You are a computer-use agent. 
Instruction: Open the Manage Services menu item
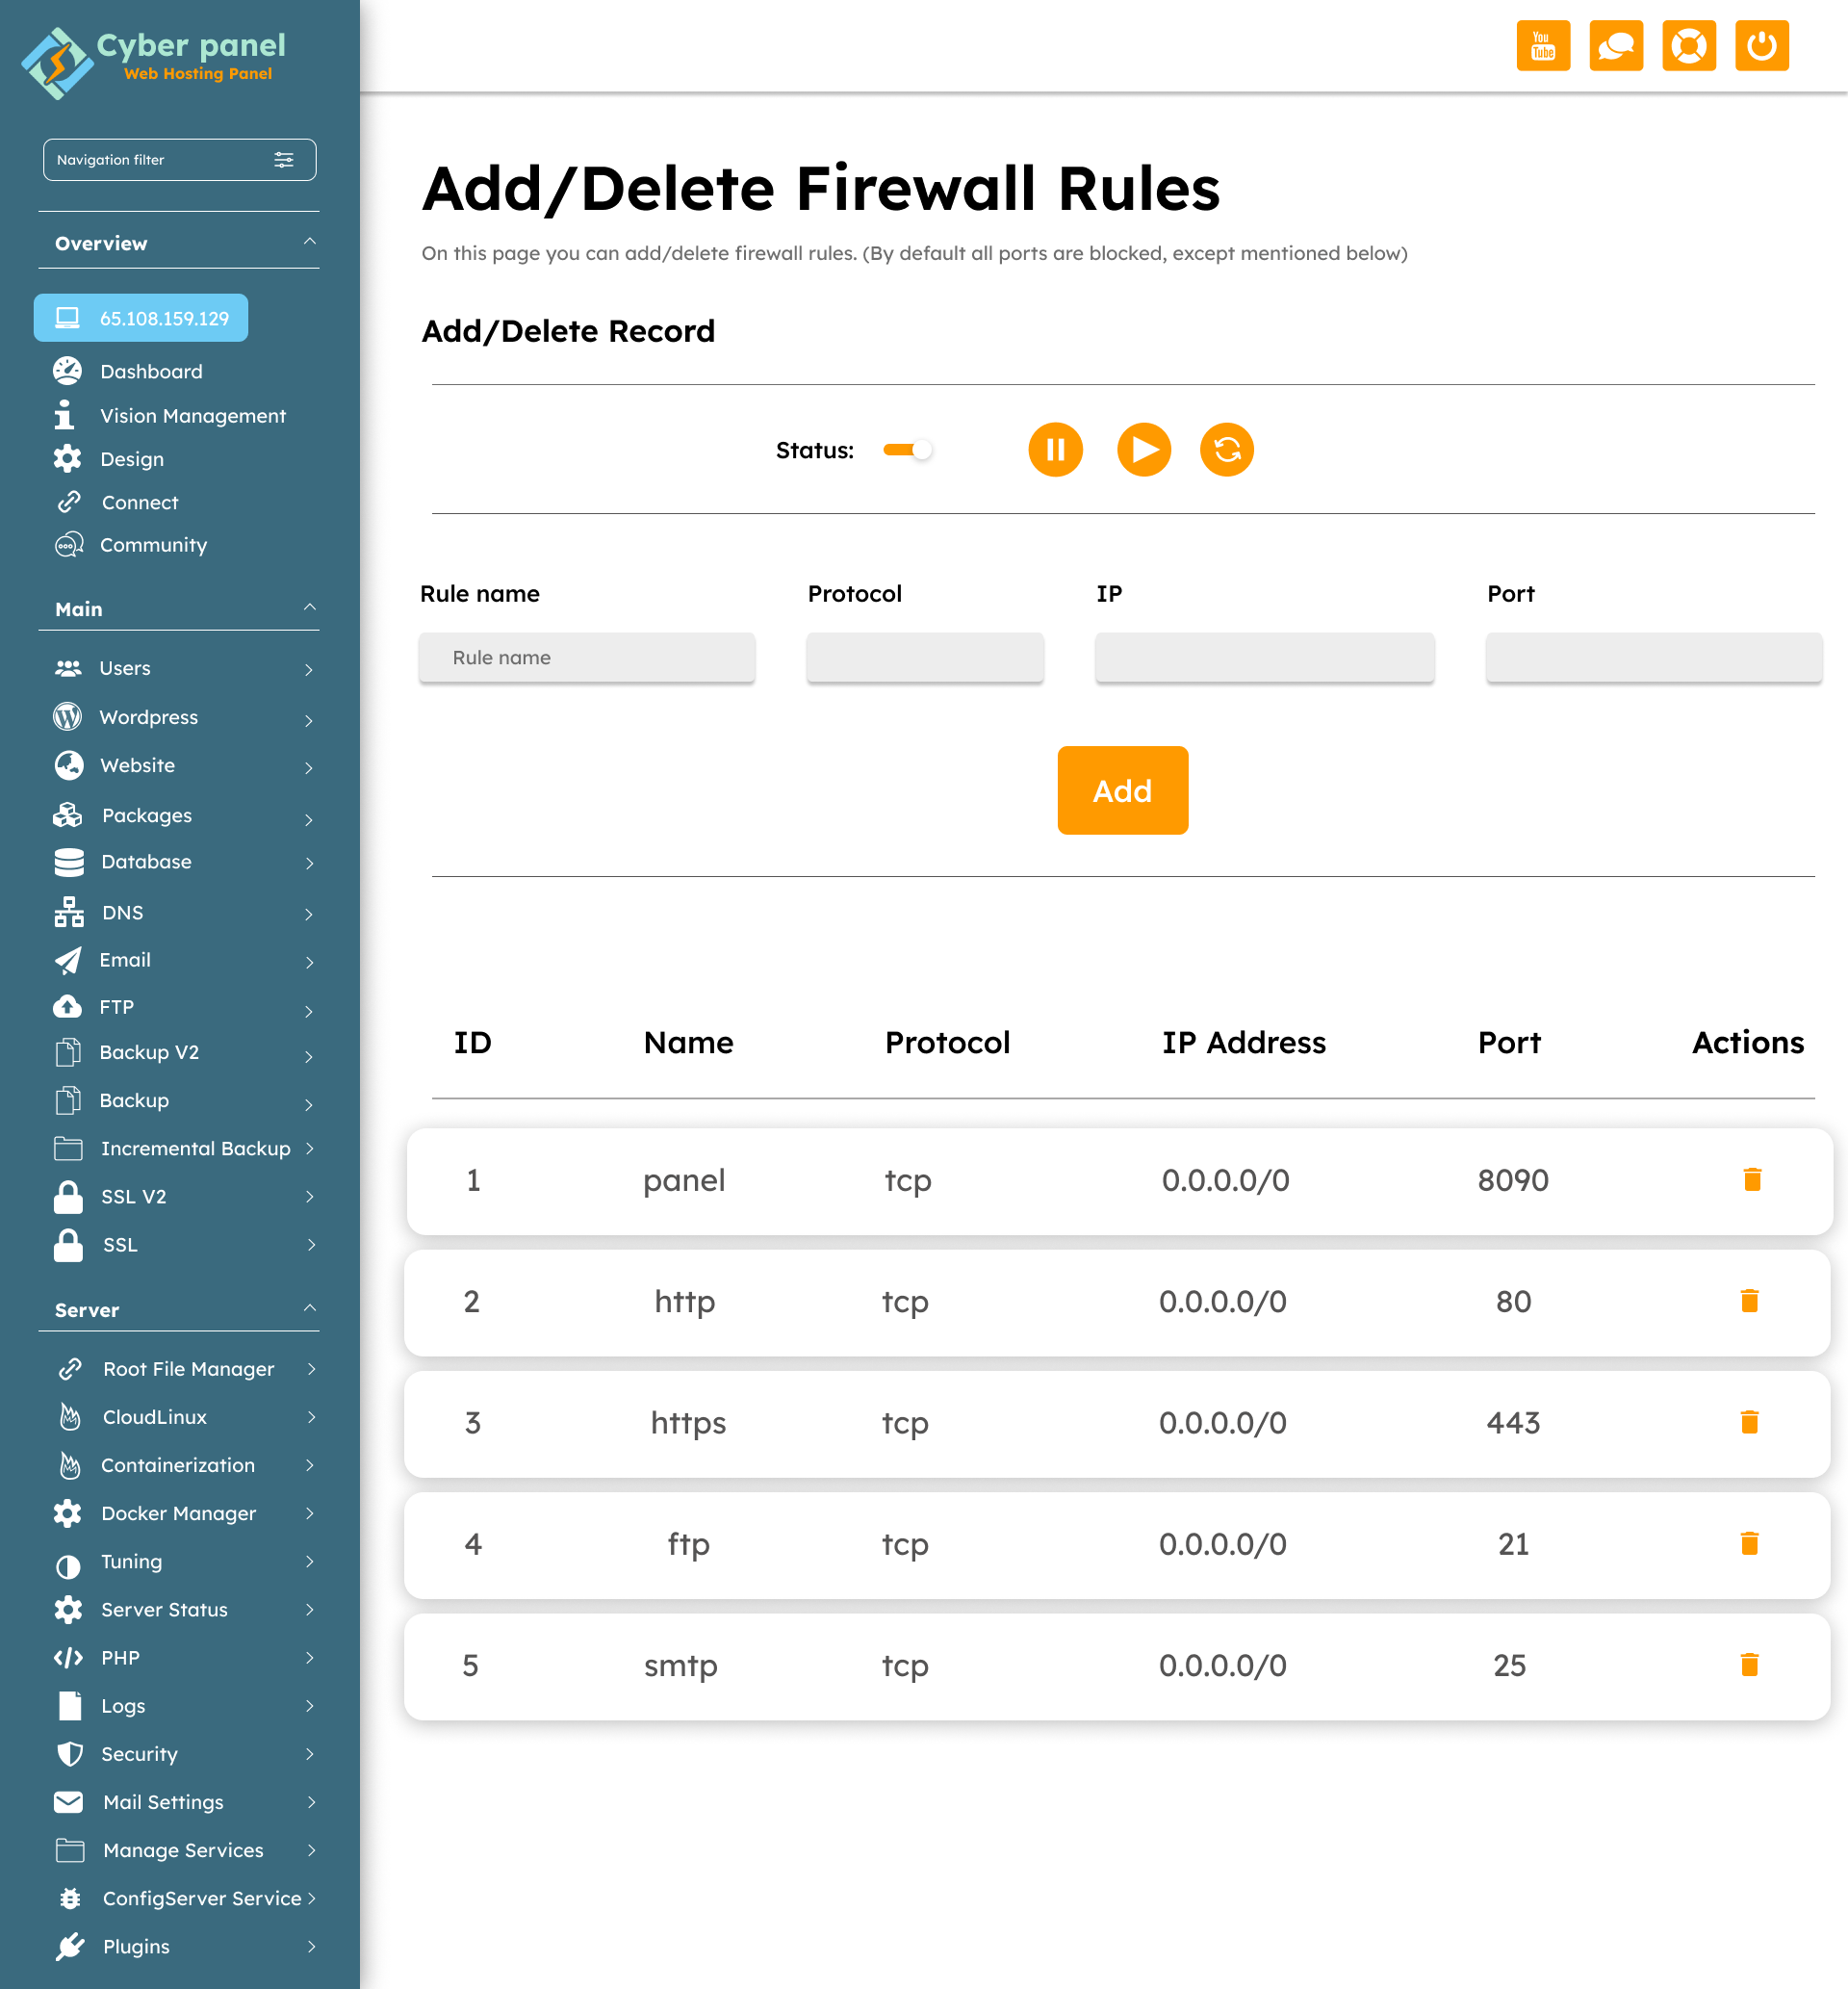click(x=182, y=1850)
